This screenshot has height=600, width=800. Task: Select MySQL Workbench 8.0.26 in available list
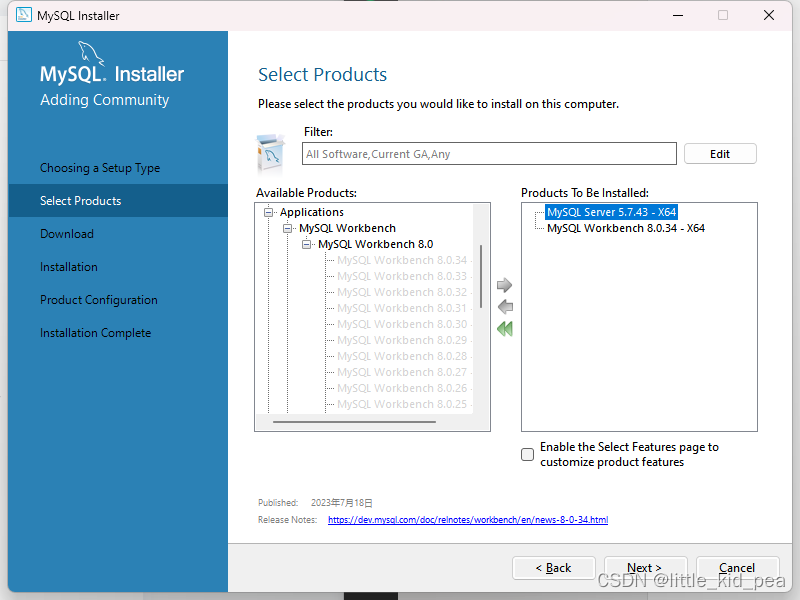point(402,388)
